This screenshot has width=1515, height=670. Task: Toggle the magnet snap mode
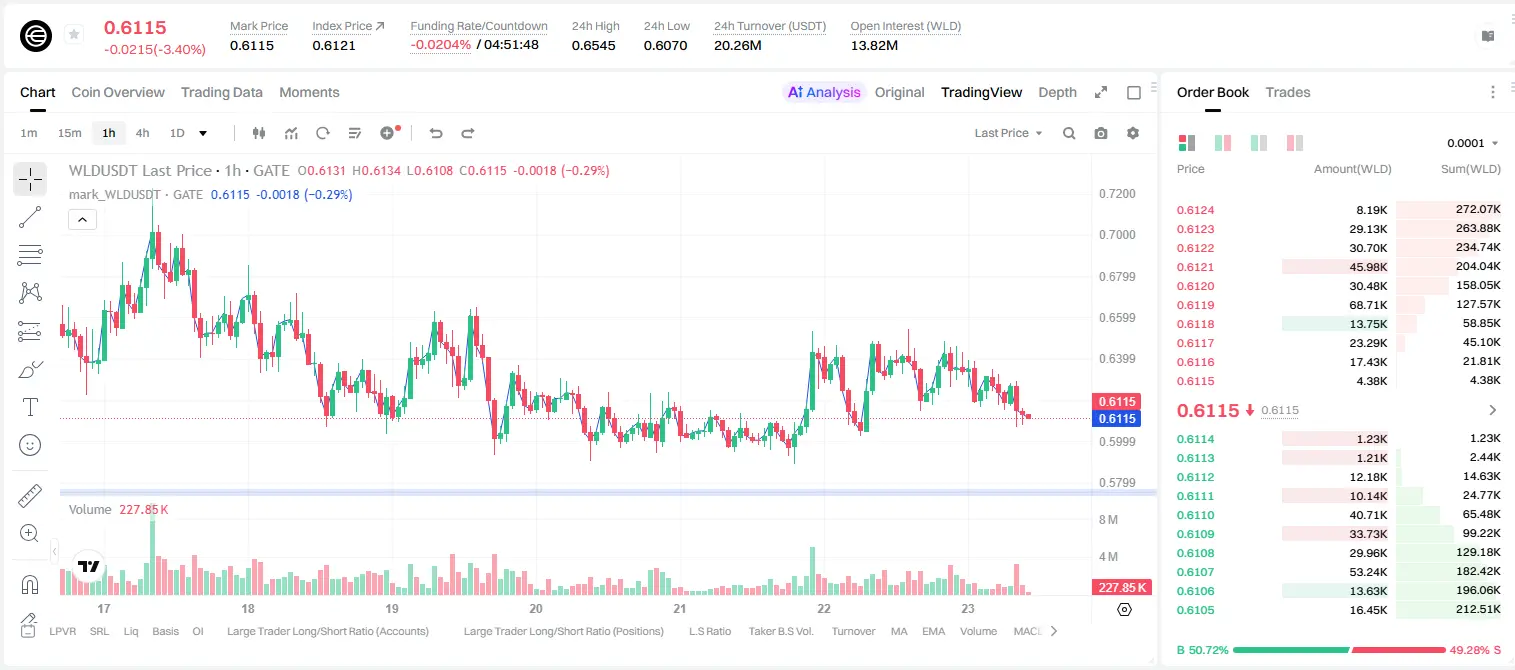(x=30, y=584)
